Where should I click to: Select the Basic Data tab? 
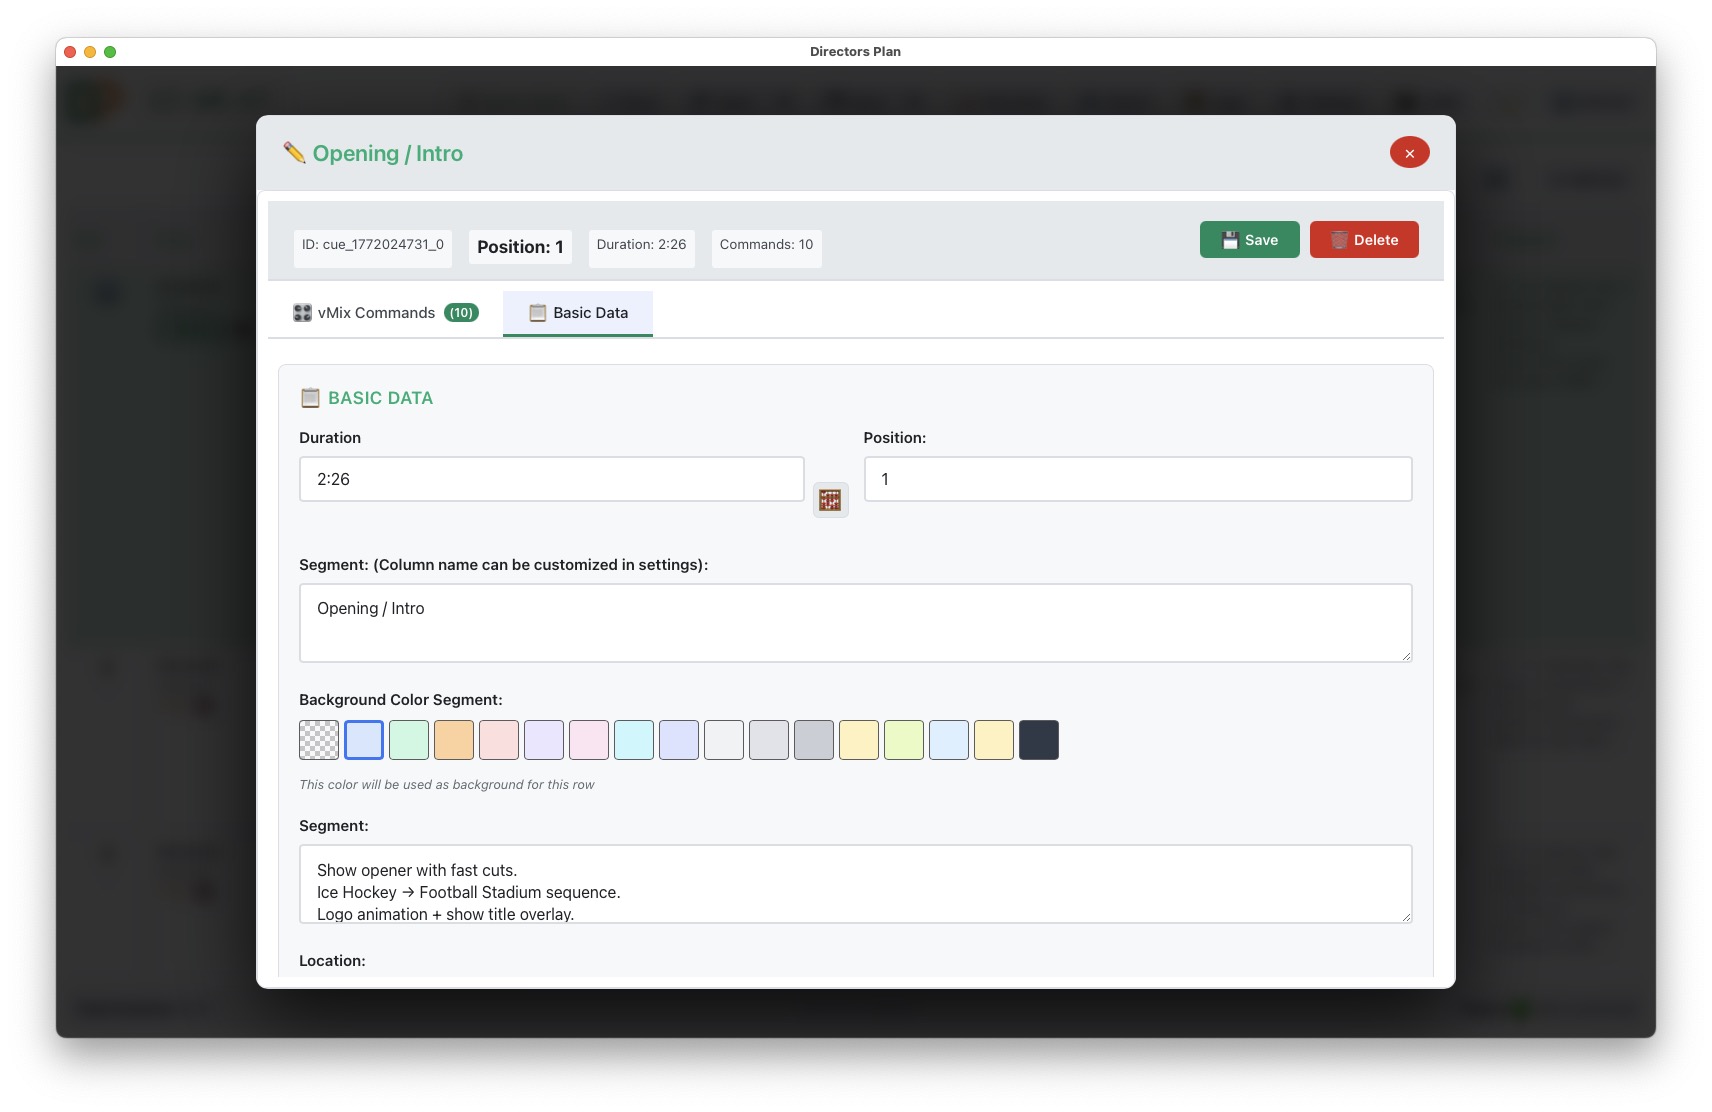point(578,313)
